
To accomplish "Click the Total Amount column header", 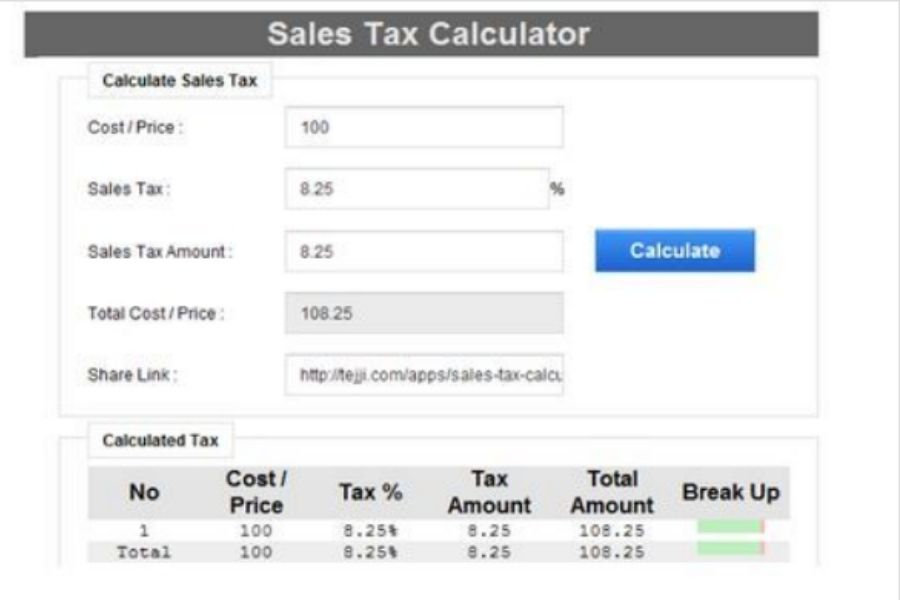I will (612, 492).
